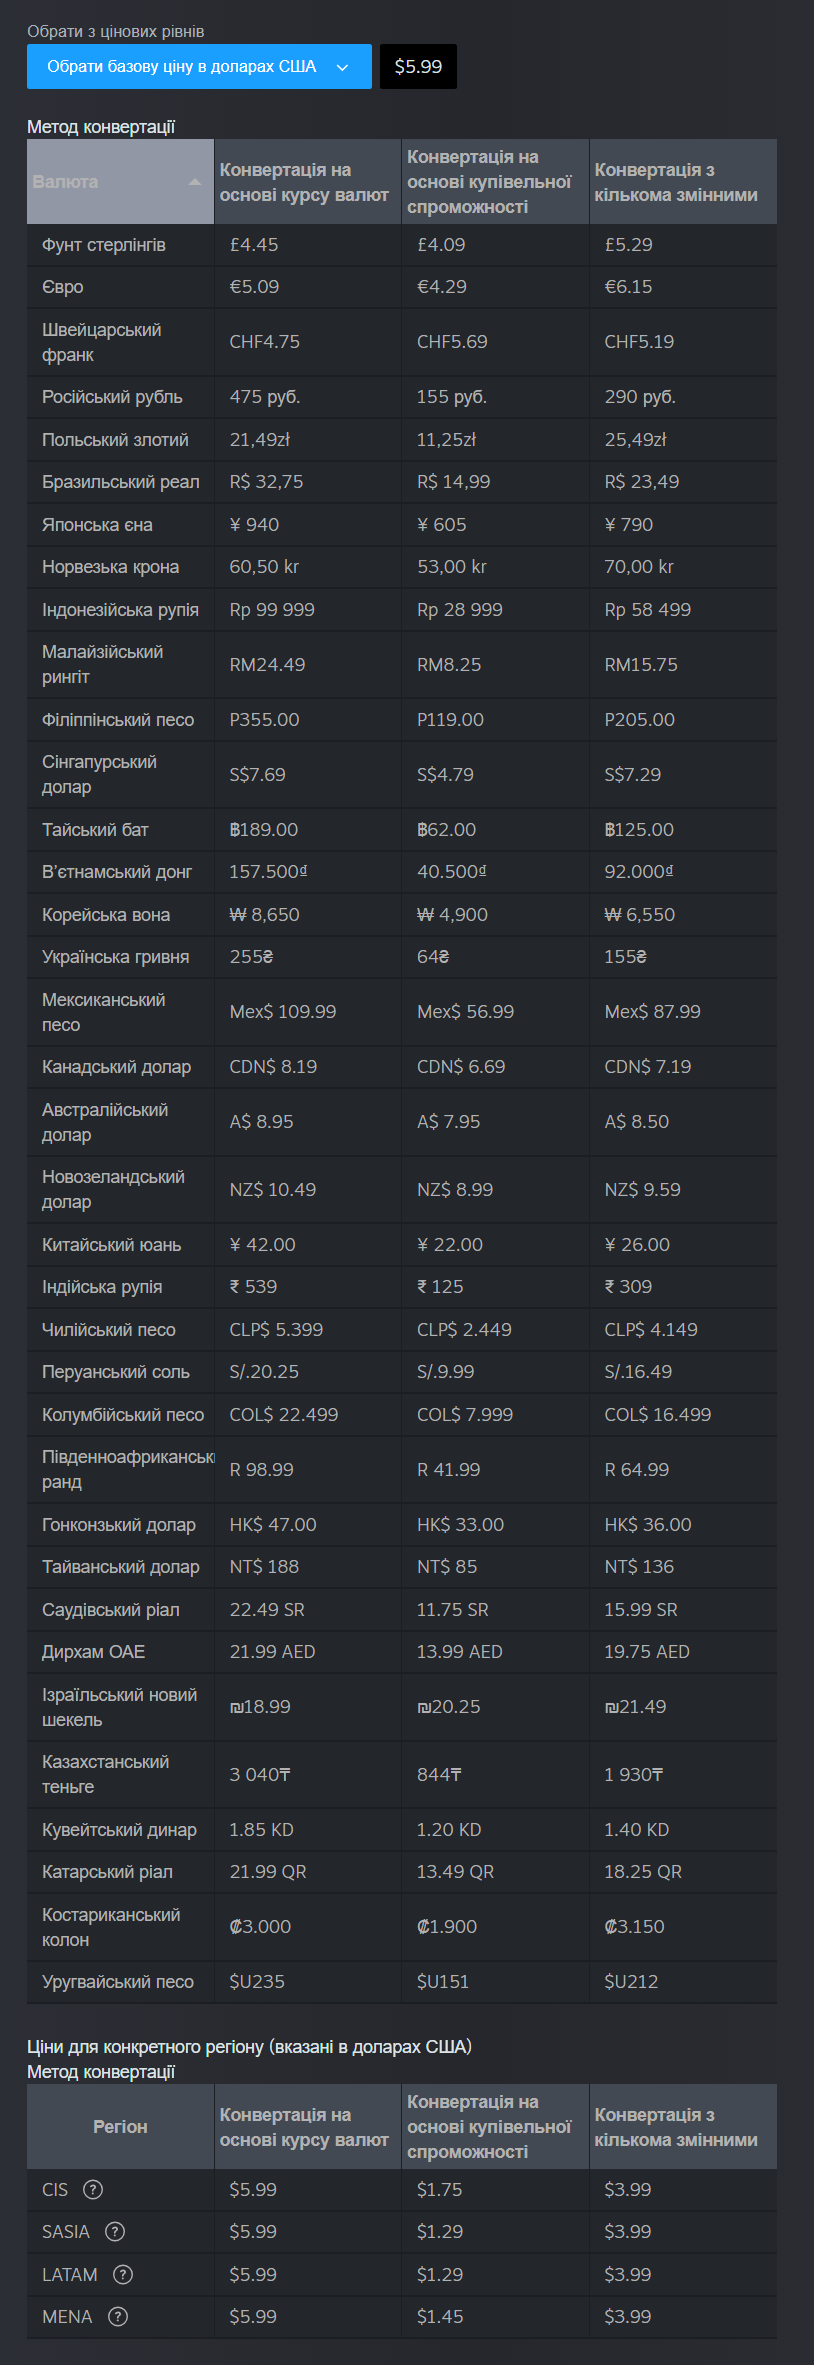Sort by exchange-rate conversion column in currency table
The image size is (814, 2365).
pos(305,182)
